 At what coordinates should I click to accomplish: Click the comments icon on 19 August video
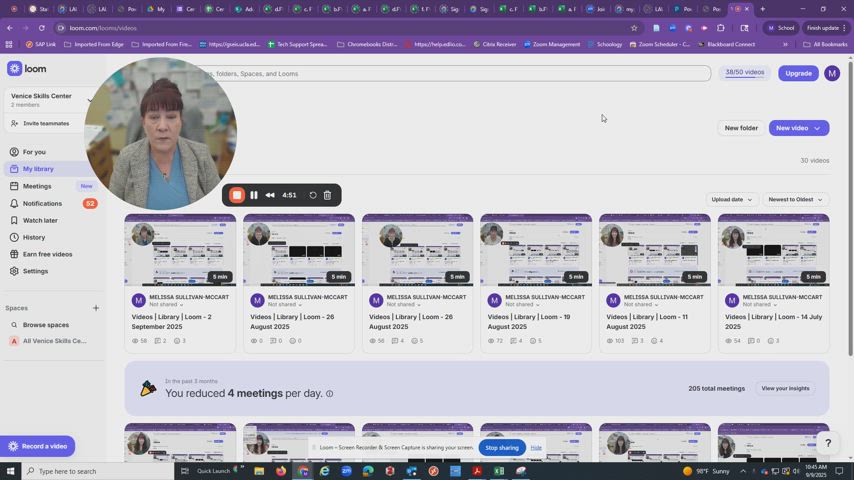[513, 341]
